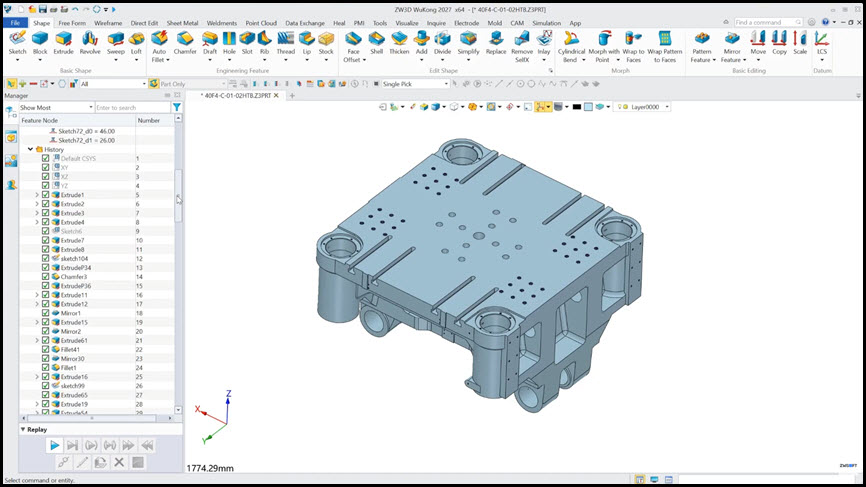The image size is (866, 487).
Task: Select the Thicken tool
Action: (x=399, y=43)
